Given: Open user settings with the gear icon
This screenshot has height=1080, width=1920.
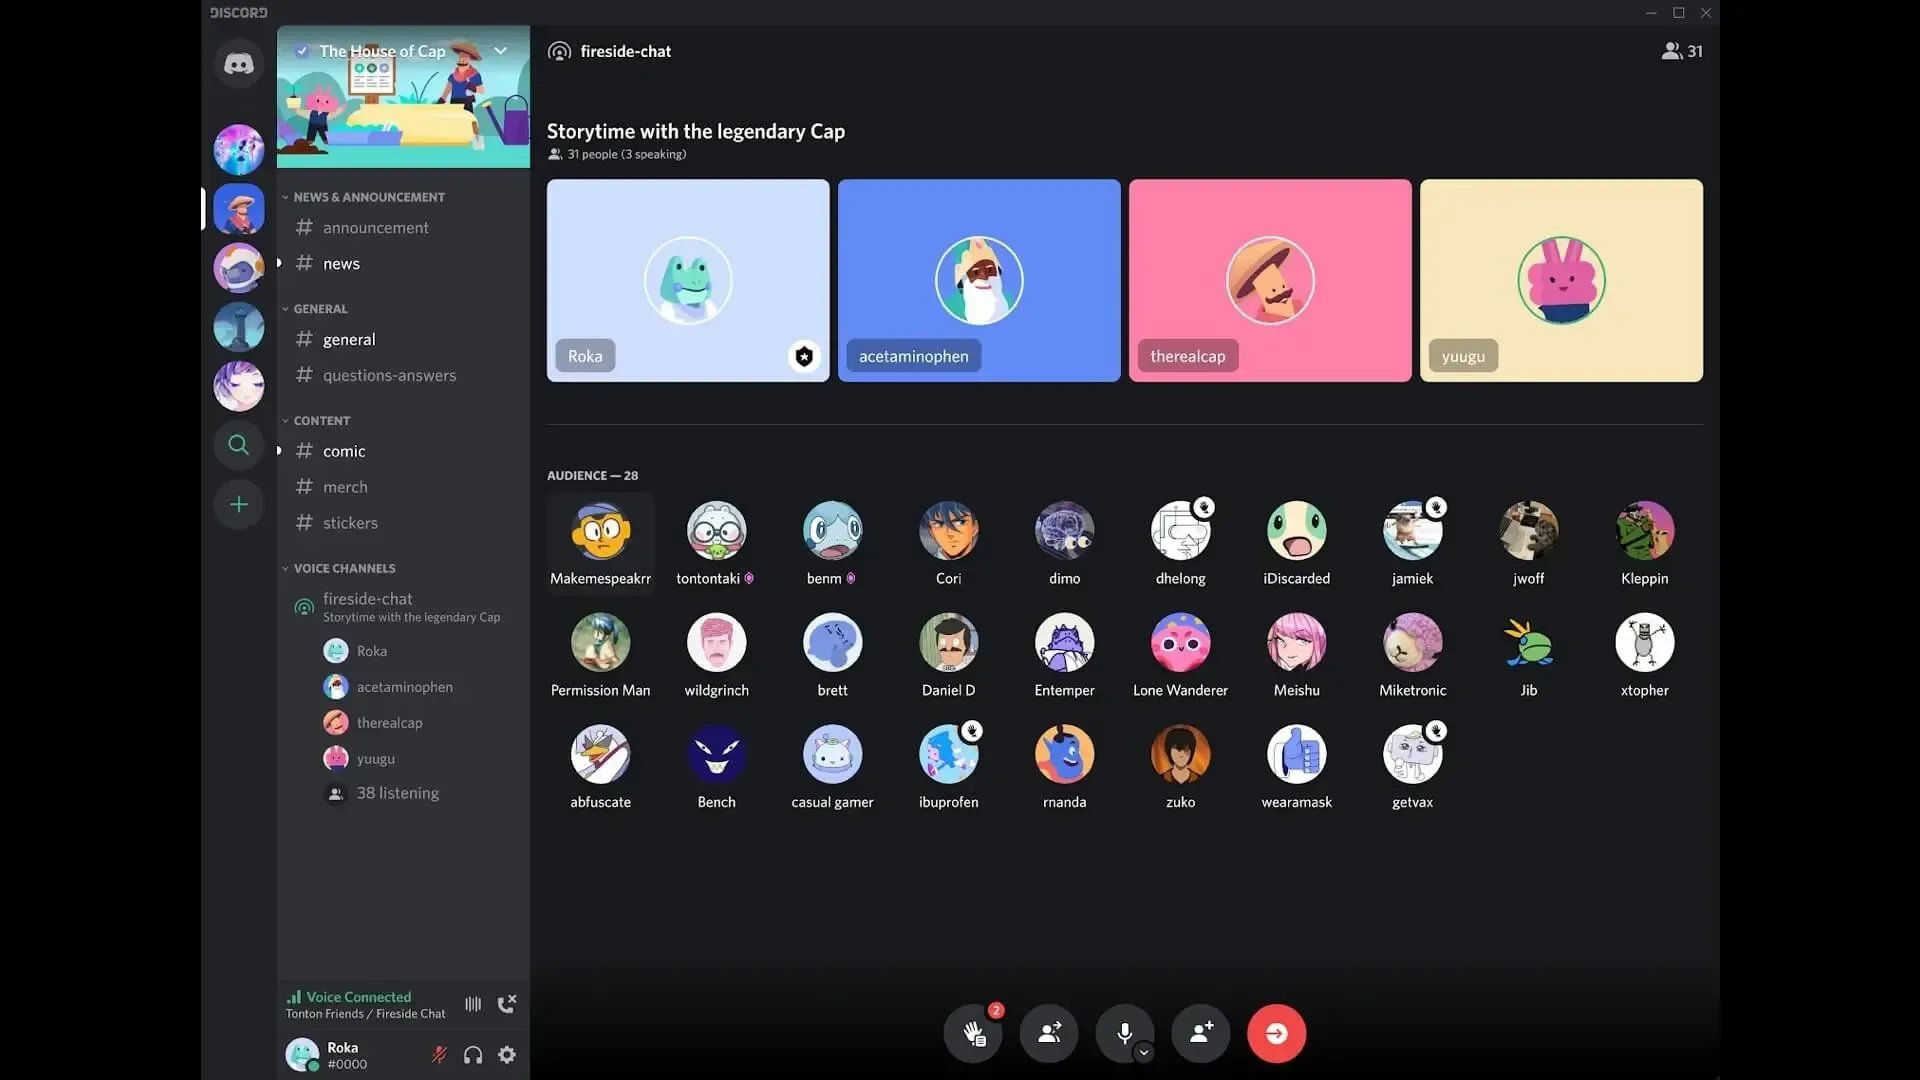Looking at the screenshot, I should pyautogui.click(x=507, y=1055).
